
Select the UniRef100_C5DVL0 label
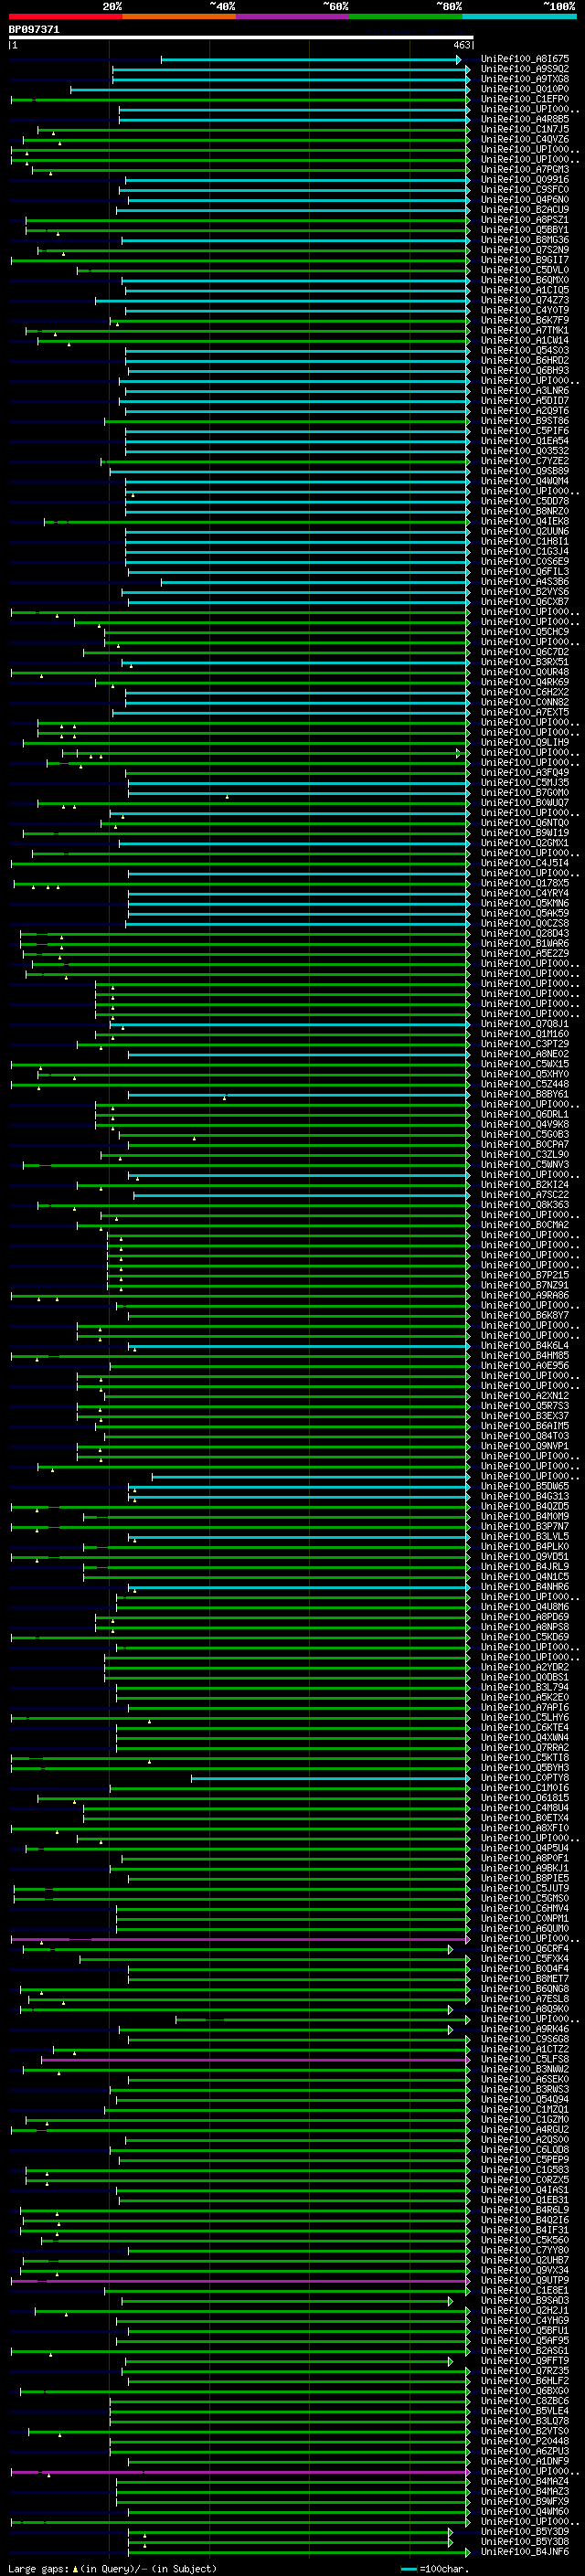(525, 270)
